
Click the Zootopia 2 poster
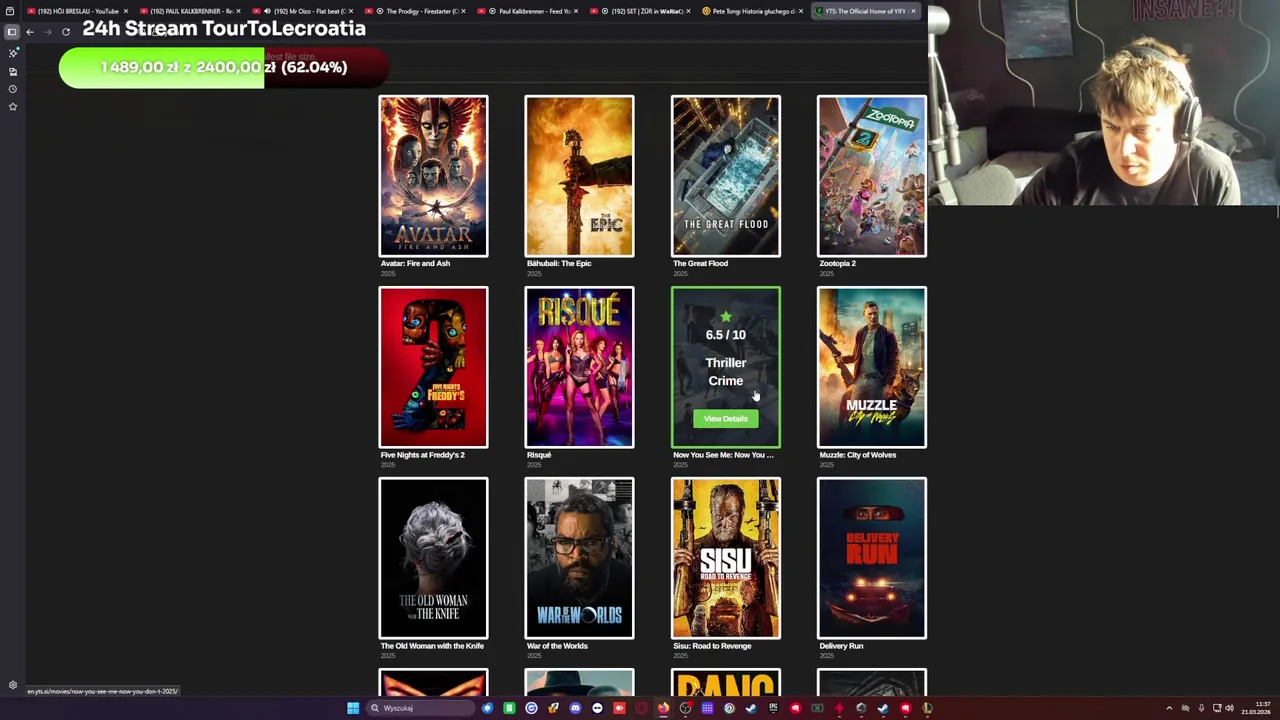(872, 176)
